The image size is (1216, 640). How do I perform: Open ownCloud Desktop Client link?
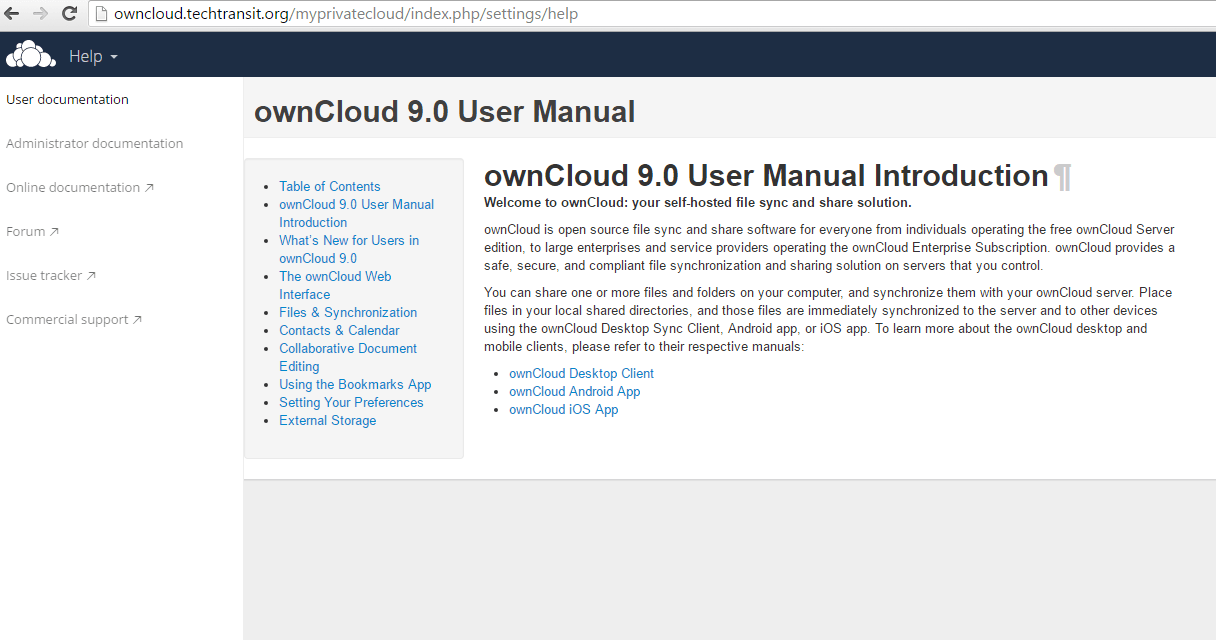(581, 373)
